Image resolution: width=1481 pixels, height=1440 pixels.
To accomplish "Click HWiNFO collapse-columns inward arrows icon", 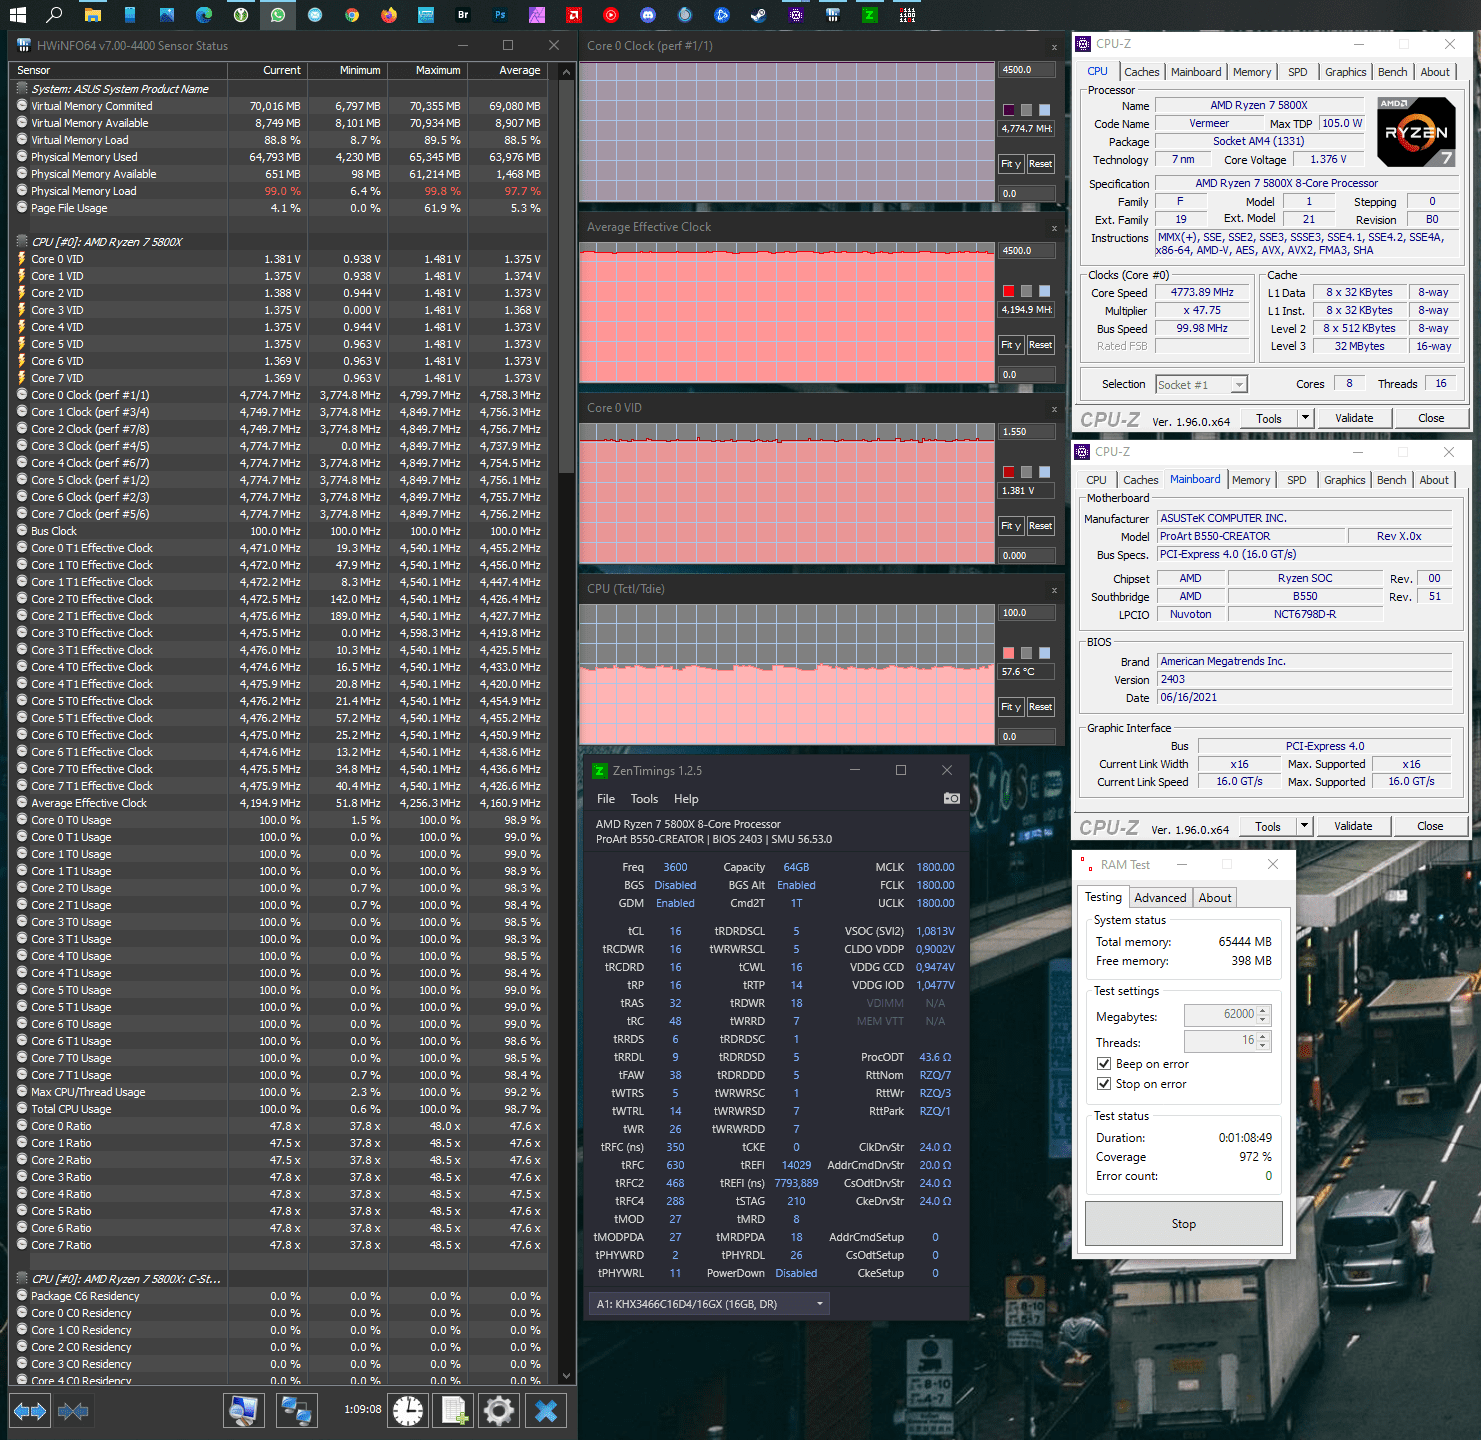I will pyautogui.click(x=74, y=1411).
